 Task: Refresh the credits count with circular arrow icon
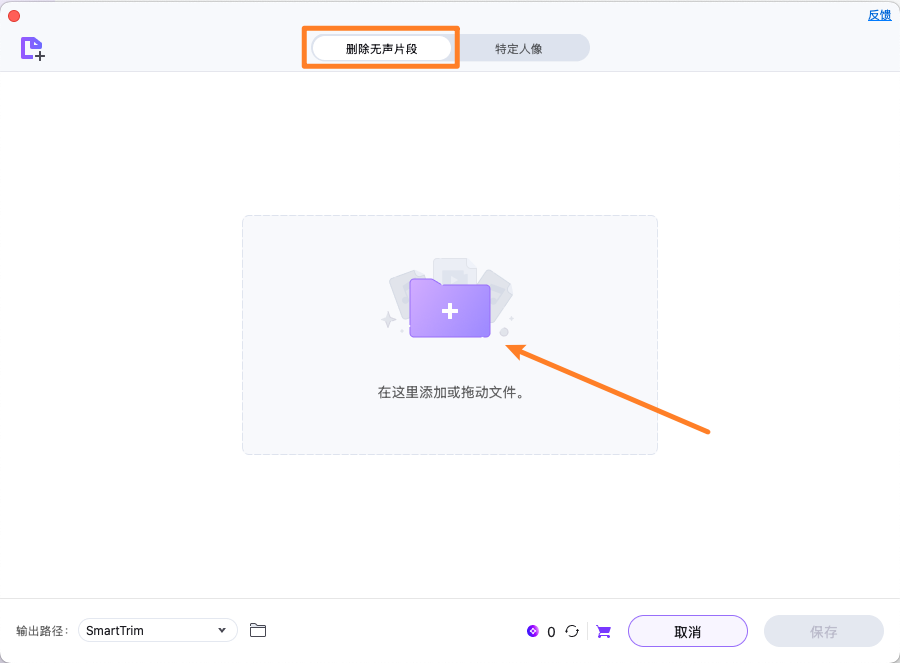[572, 631]
